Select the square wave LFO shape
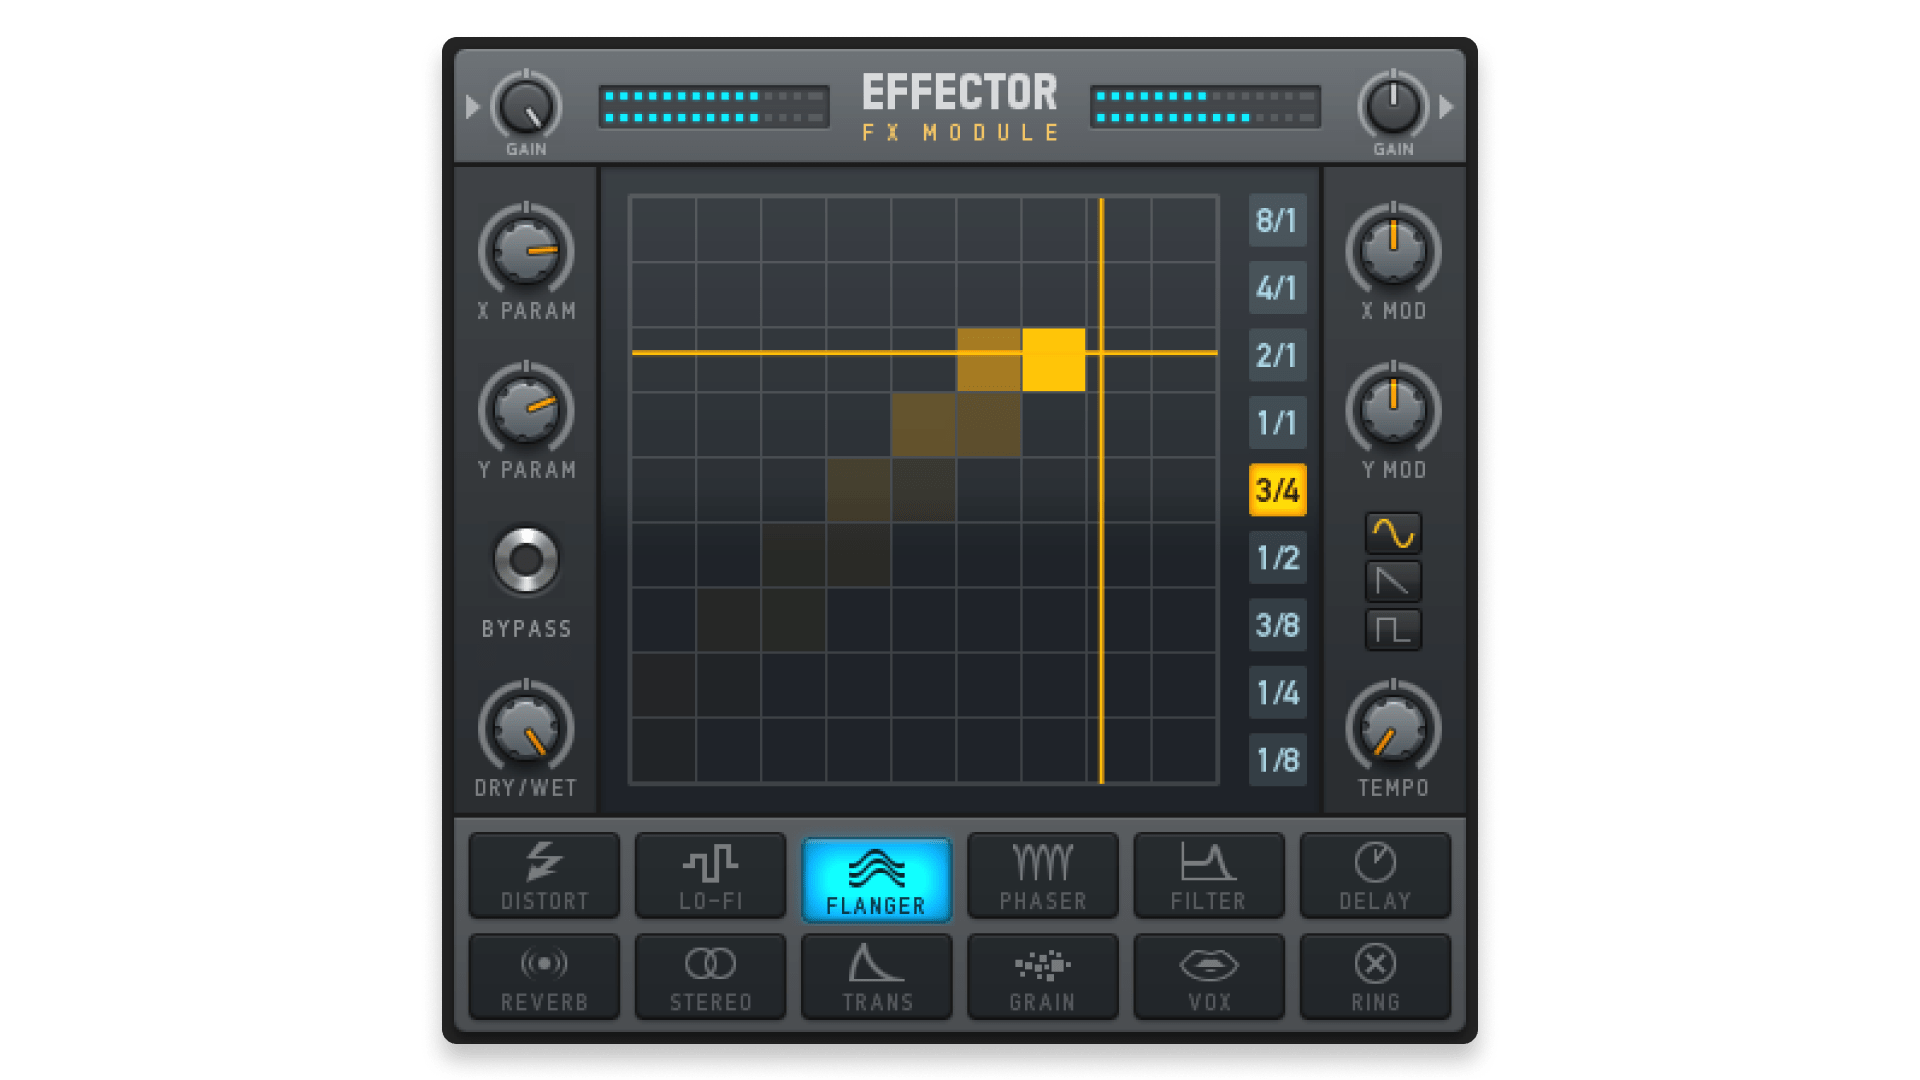 pos(1394,626)
